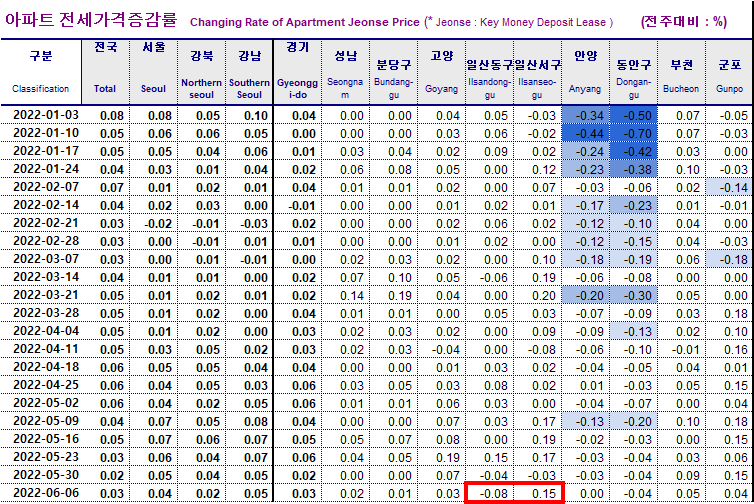
Task: Select the Seongnam column header
Action: click(346, 72)
